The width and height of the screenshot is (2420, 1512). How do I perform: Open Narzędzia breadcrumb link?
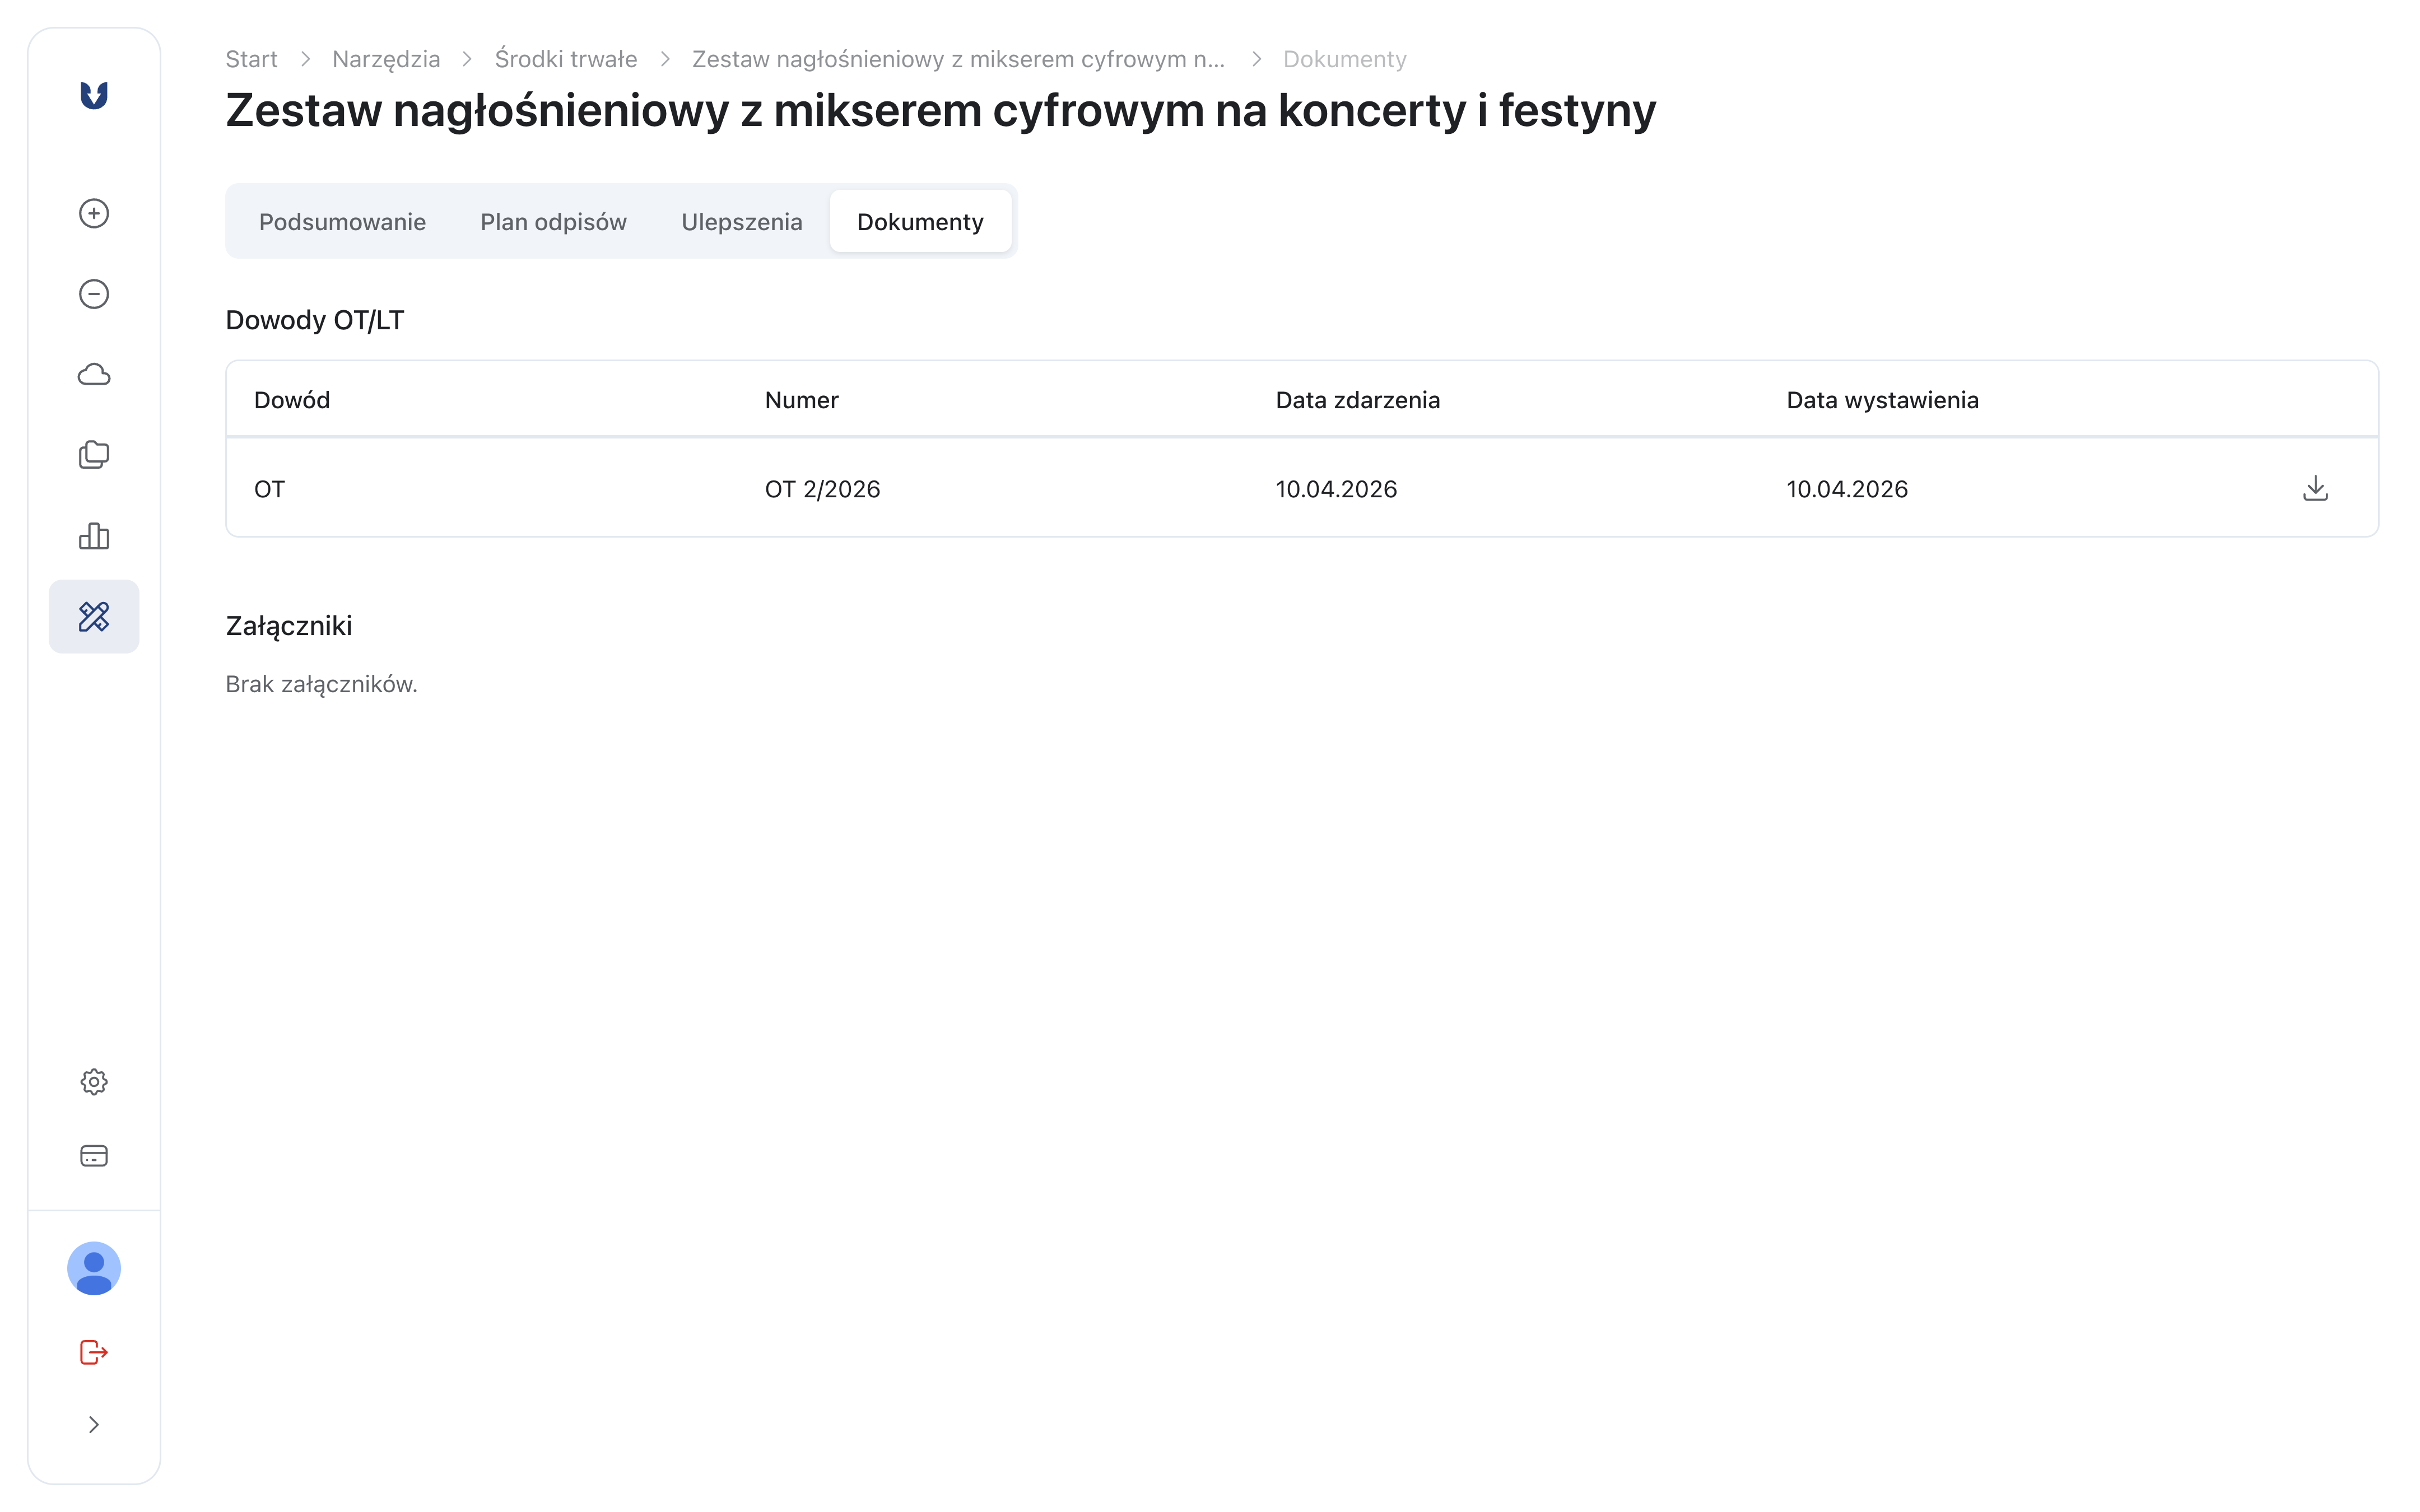pyautogui.click(x=386, y=59)
